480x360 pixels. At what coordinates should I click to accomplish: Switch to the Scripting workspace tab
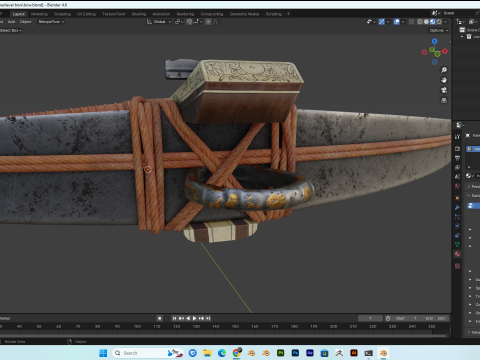[274, 14]
